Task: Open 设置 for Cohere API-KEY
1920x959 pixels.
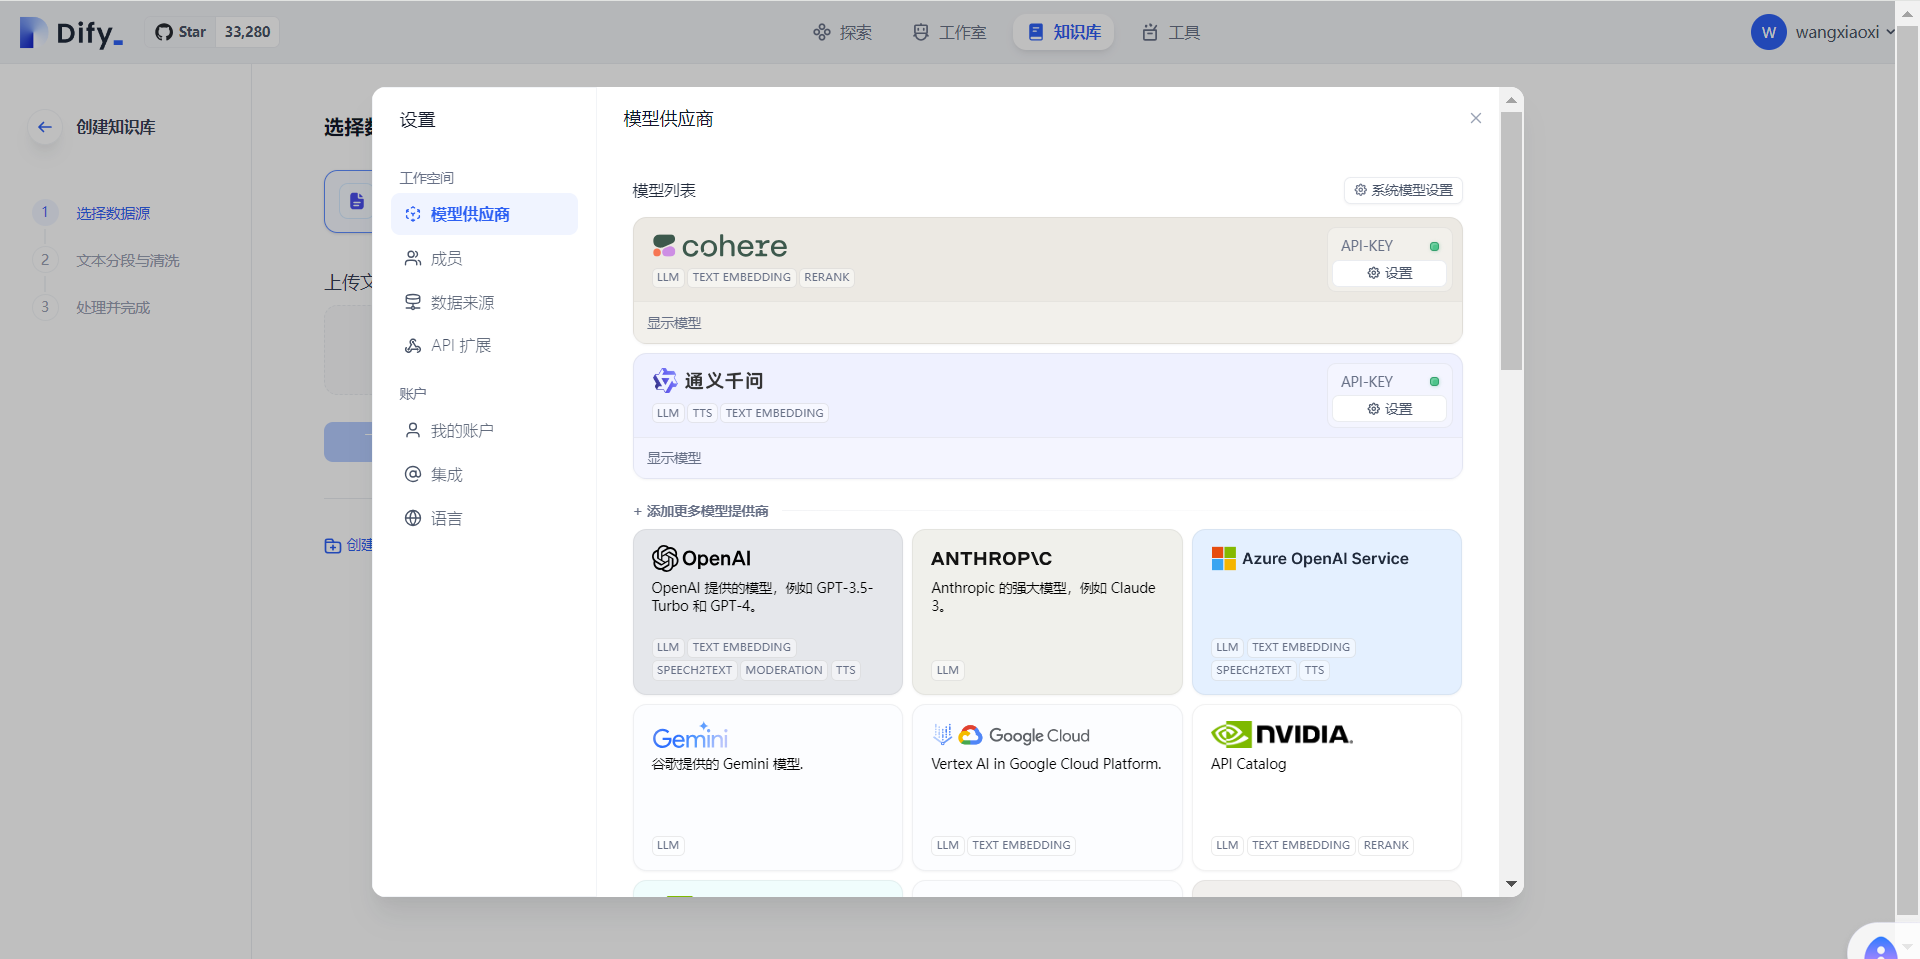Action: (x=1389, y=273)
